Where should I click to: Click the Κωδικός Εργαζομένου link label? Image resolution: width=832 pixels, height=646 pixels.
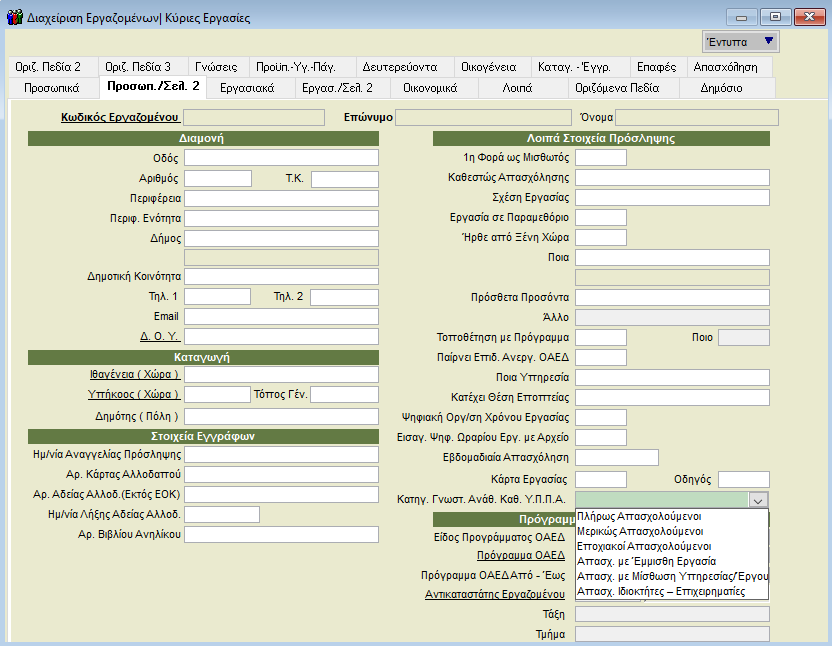[x=119, y=117]
